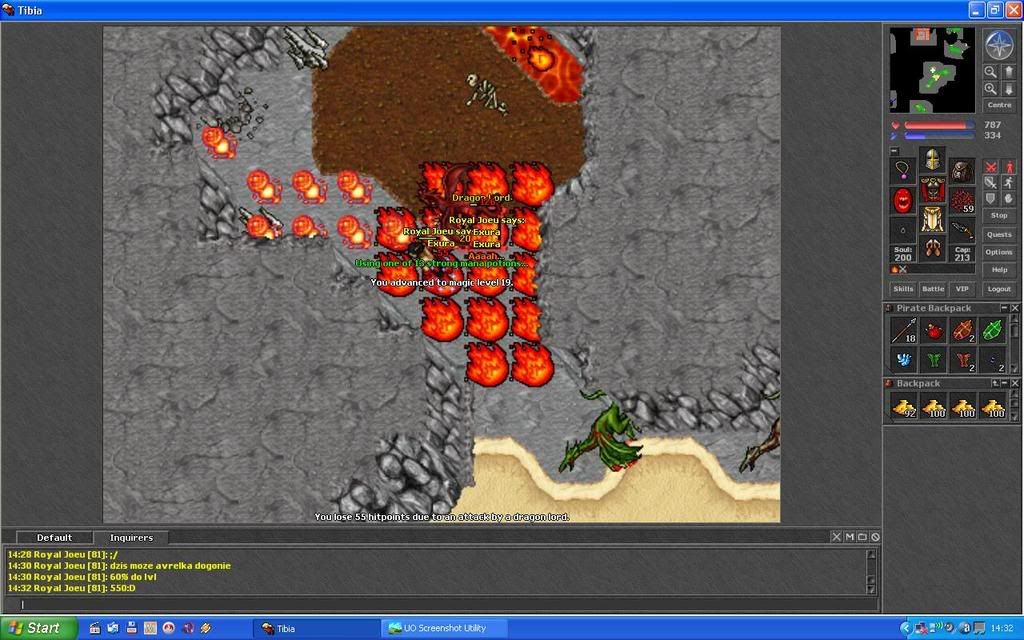Switch to the Inquirers chat tab

pyautogui.click(x=131, y=537)
